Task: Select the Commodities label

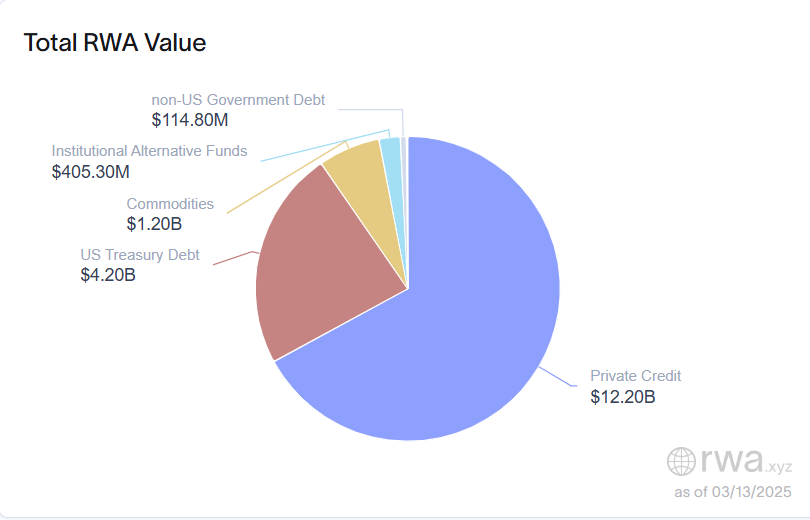Action: [x=170, y=204]
